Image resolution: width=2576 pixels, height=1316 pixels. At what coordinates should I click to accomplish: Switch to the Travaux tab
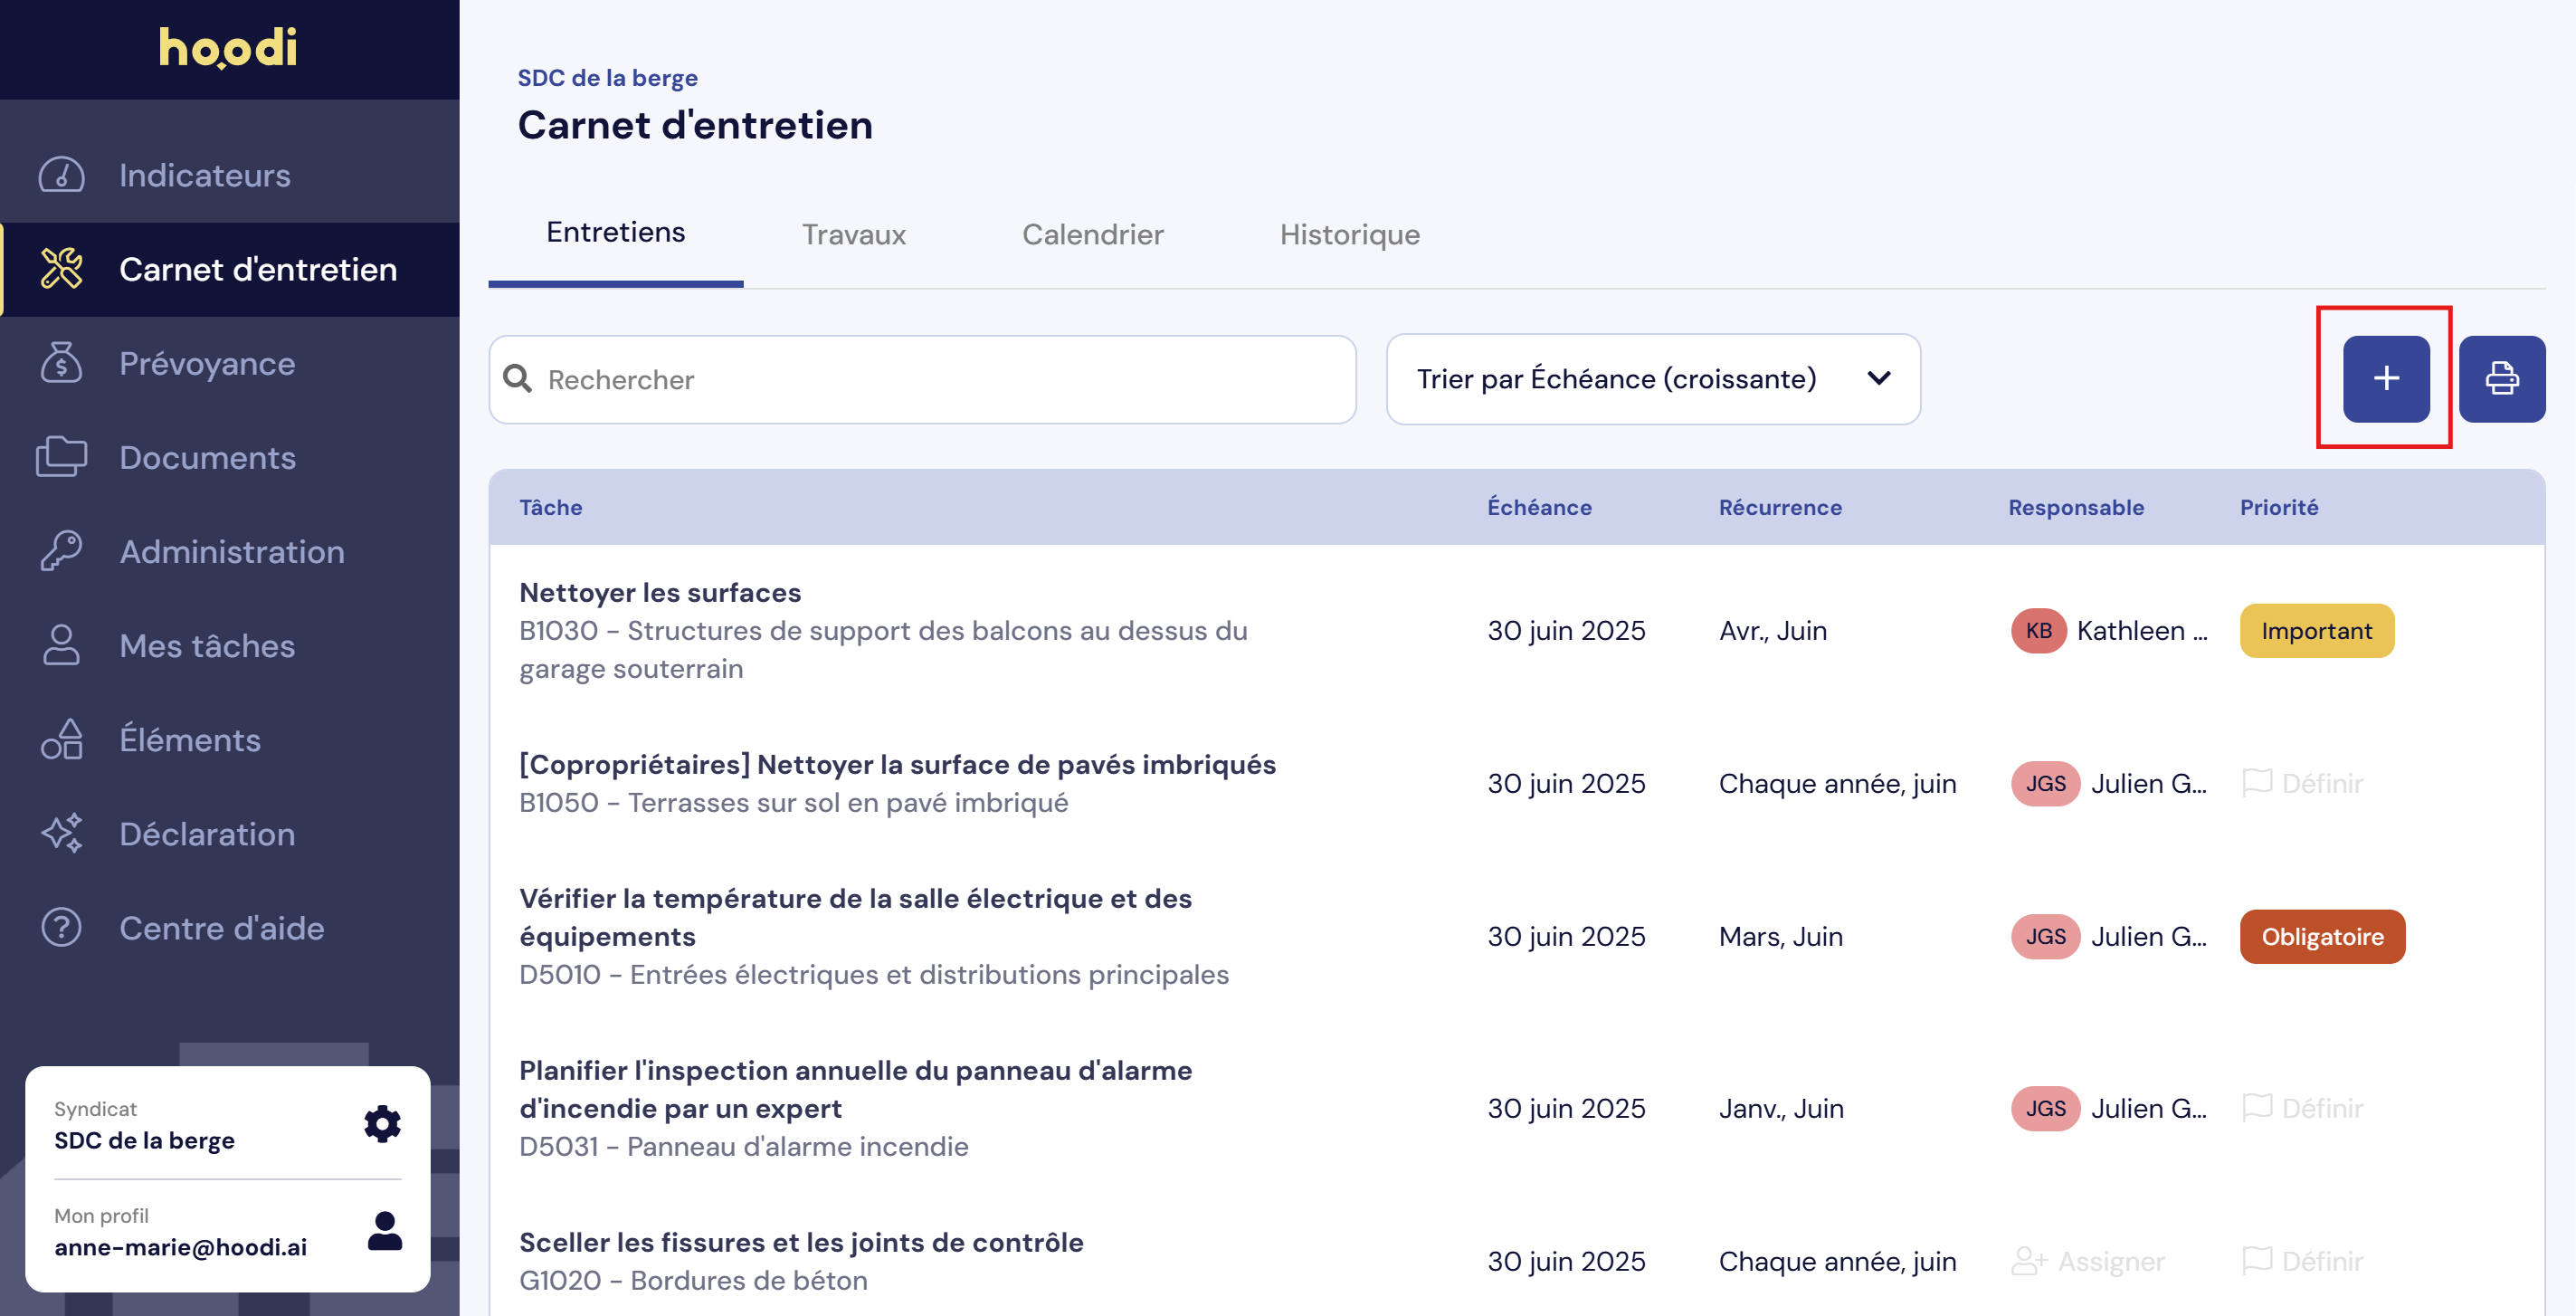(853, 235)
